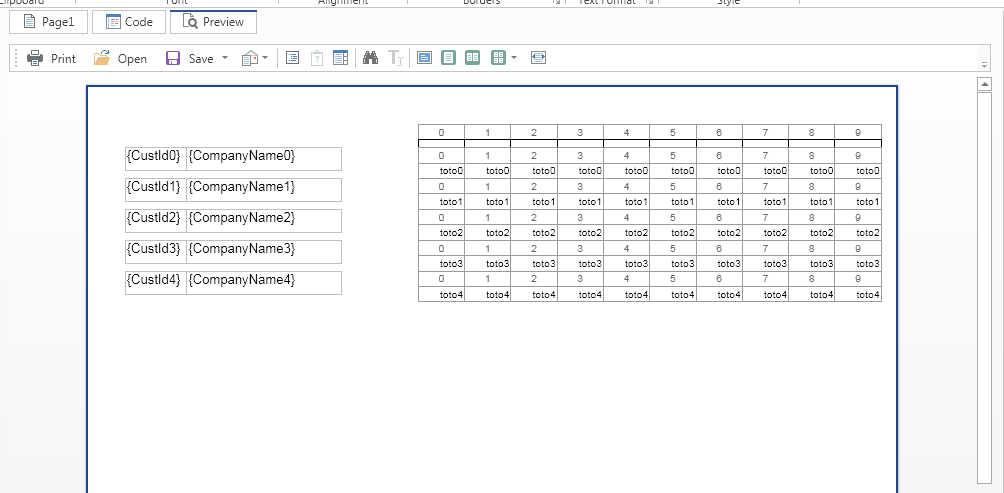Click the {CustId2} cell
Viewport: 1004px width, 493px height.
click(x=156, y=221)
